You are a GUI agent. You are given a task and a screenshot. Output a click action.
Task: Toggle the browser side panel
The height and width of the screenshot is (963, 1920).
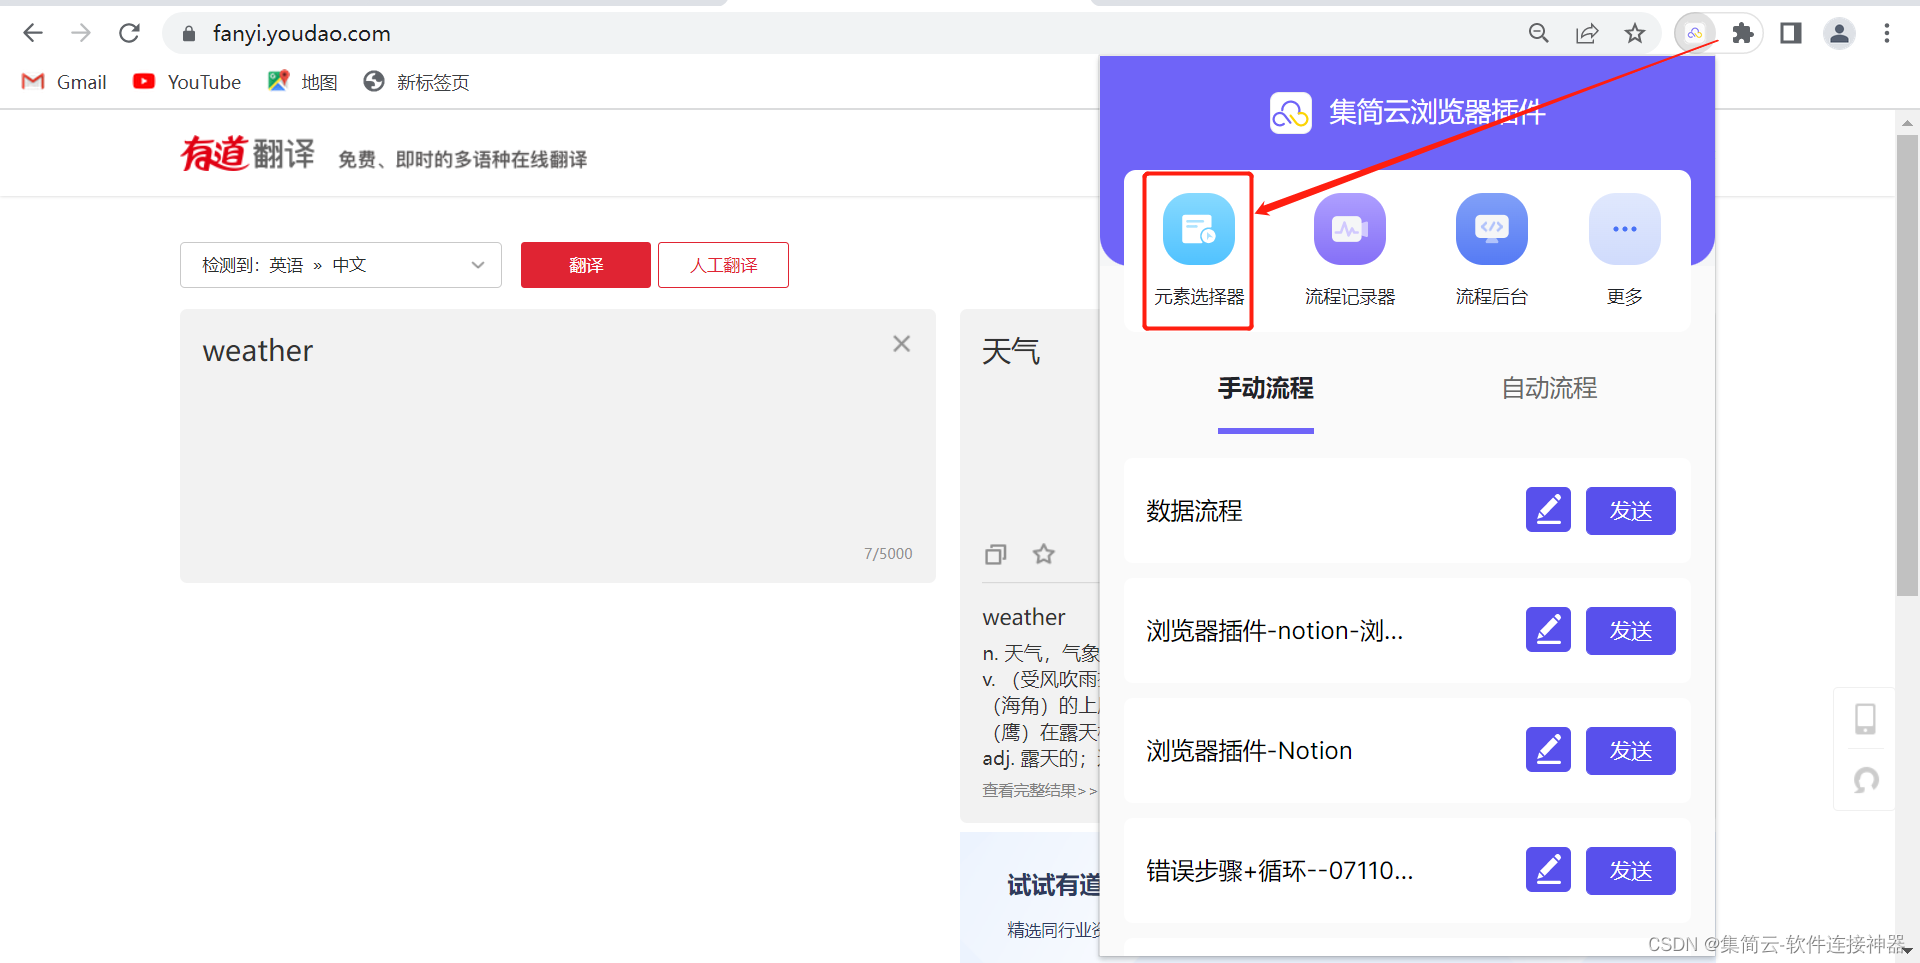(x=1791, y=34)
